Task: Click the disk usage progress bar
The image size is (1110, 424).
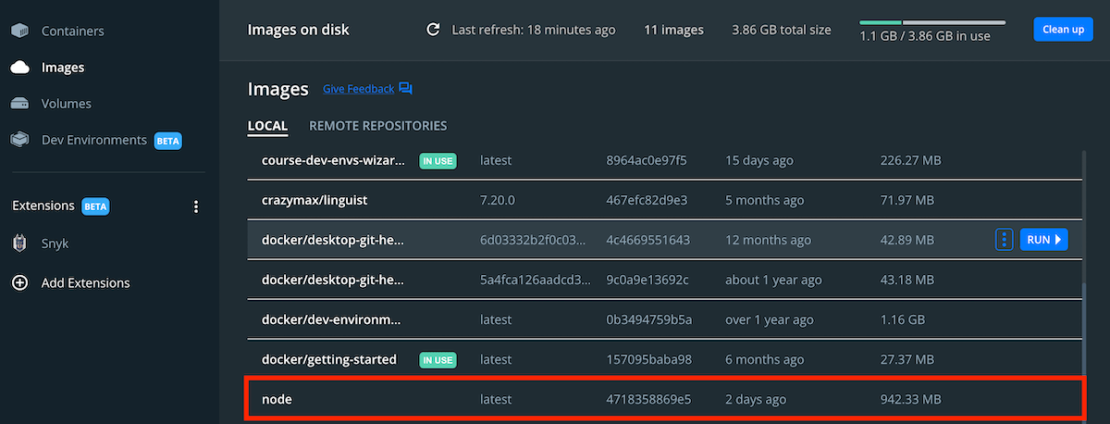Action: 932,21
